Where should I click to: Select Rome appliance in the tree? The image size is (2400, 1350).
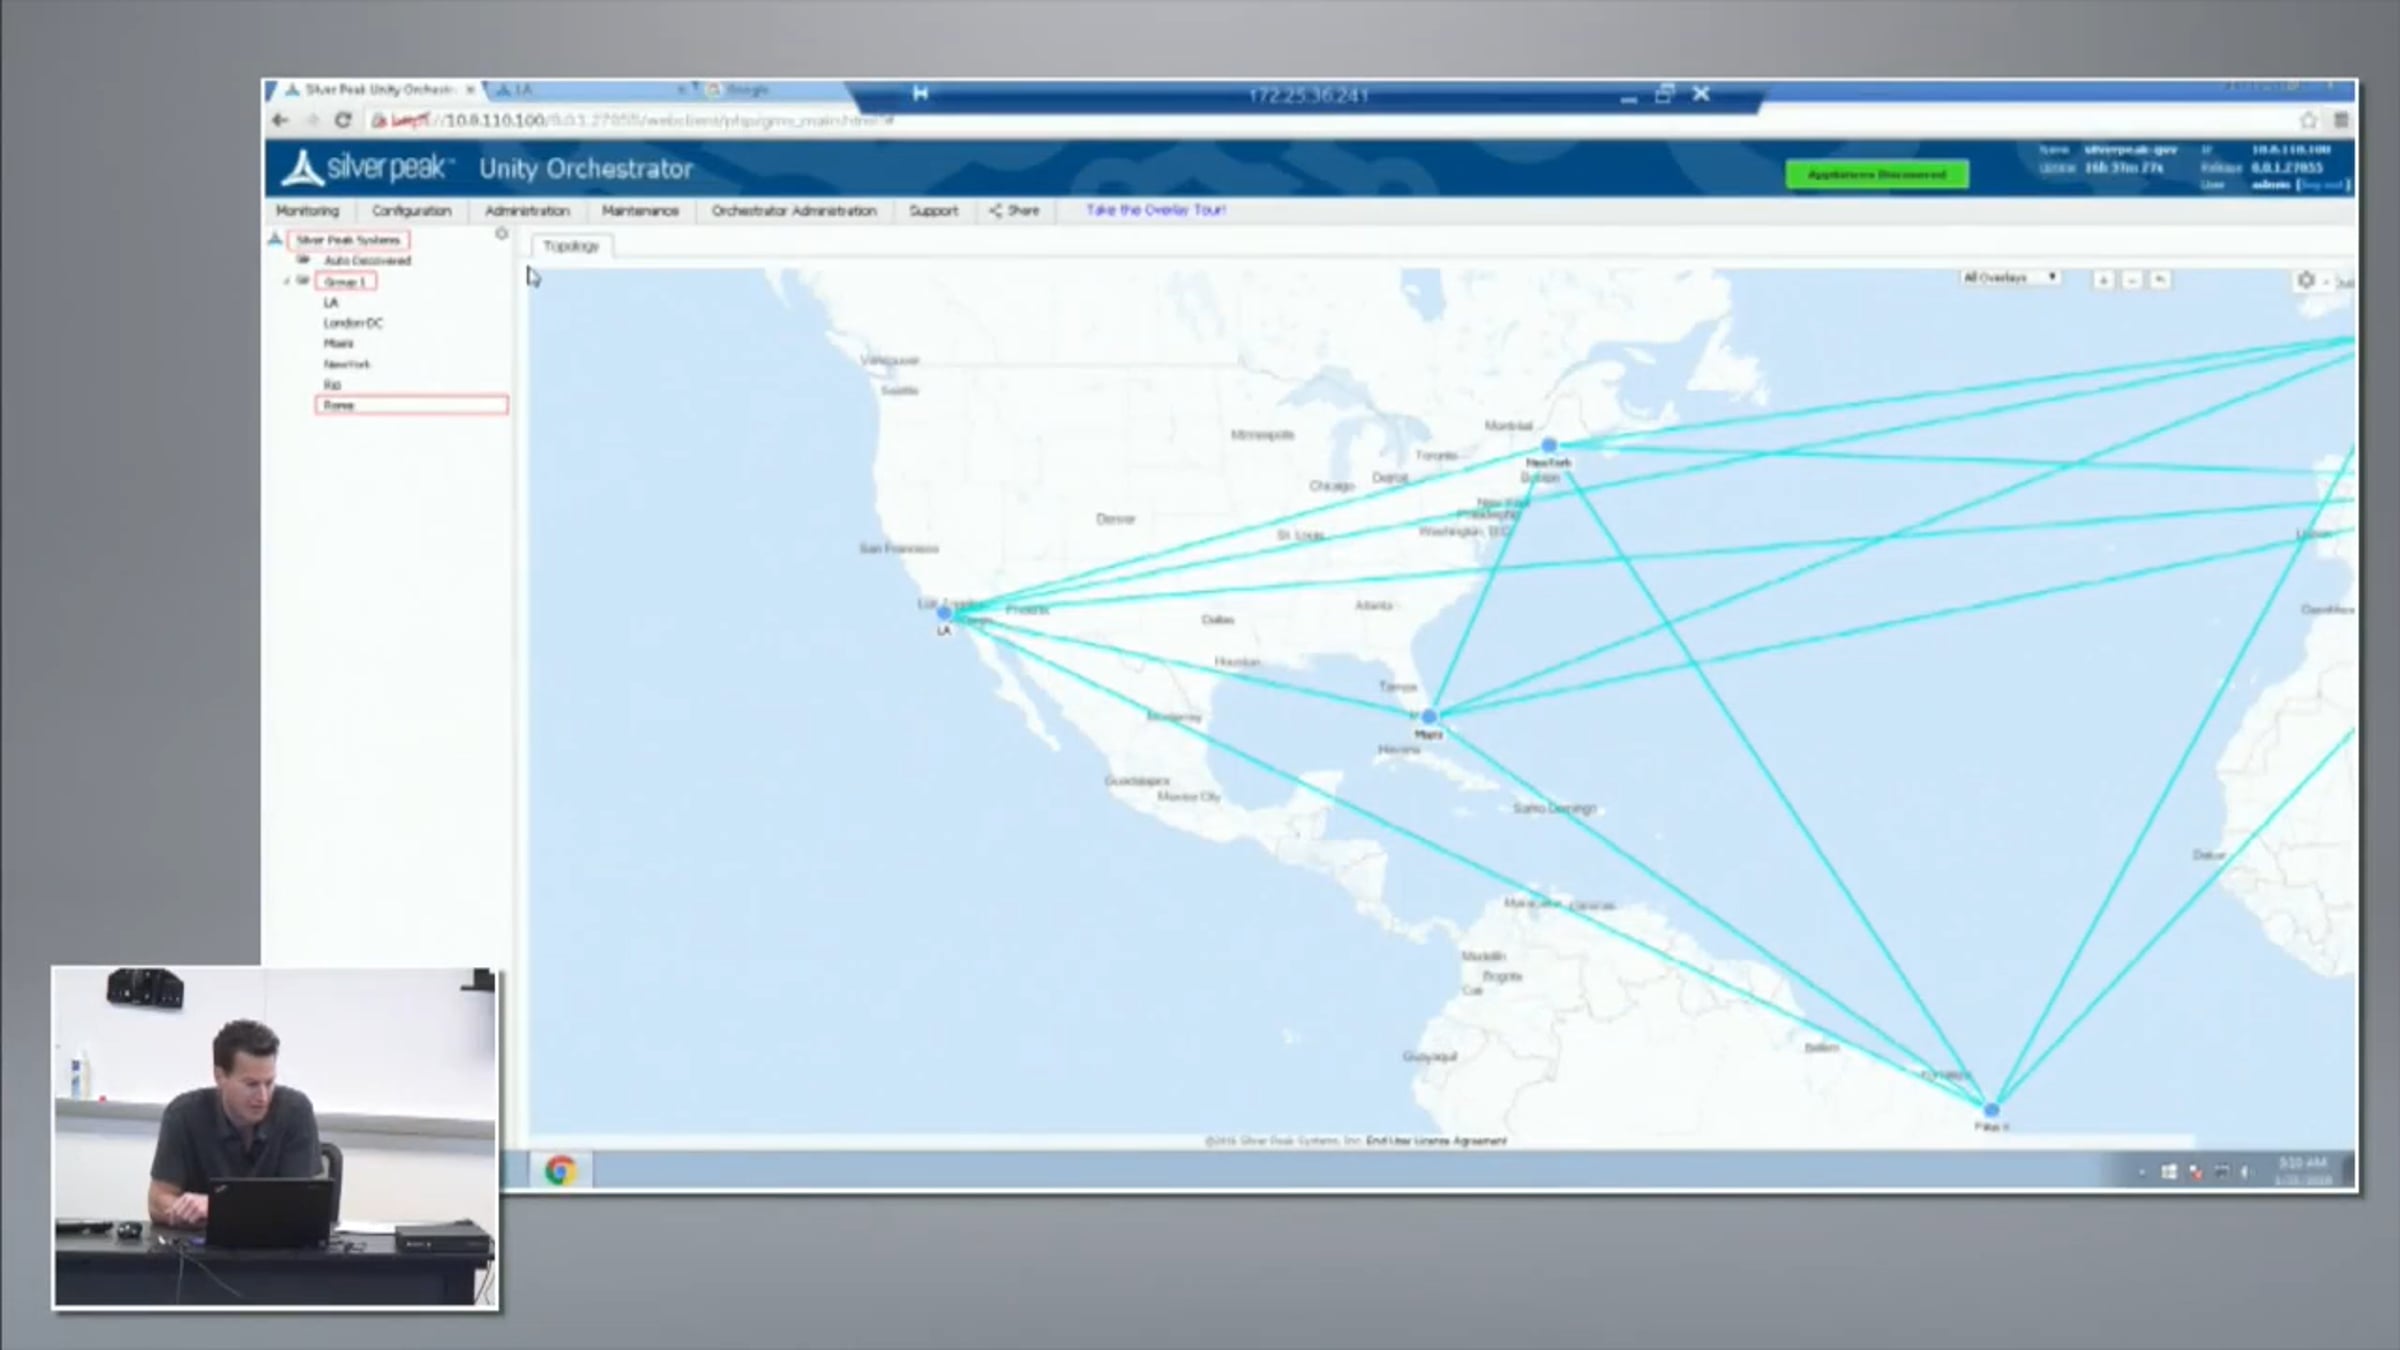point(340,405)
